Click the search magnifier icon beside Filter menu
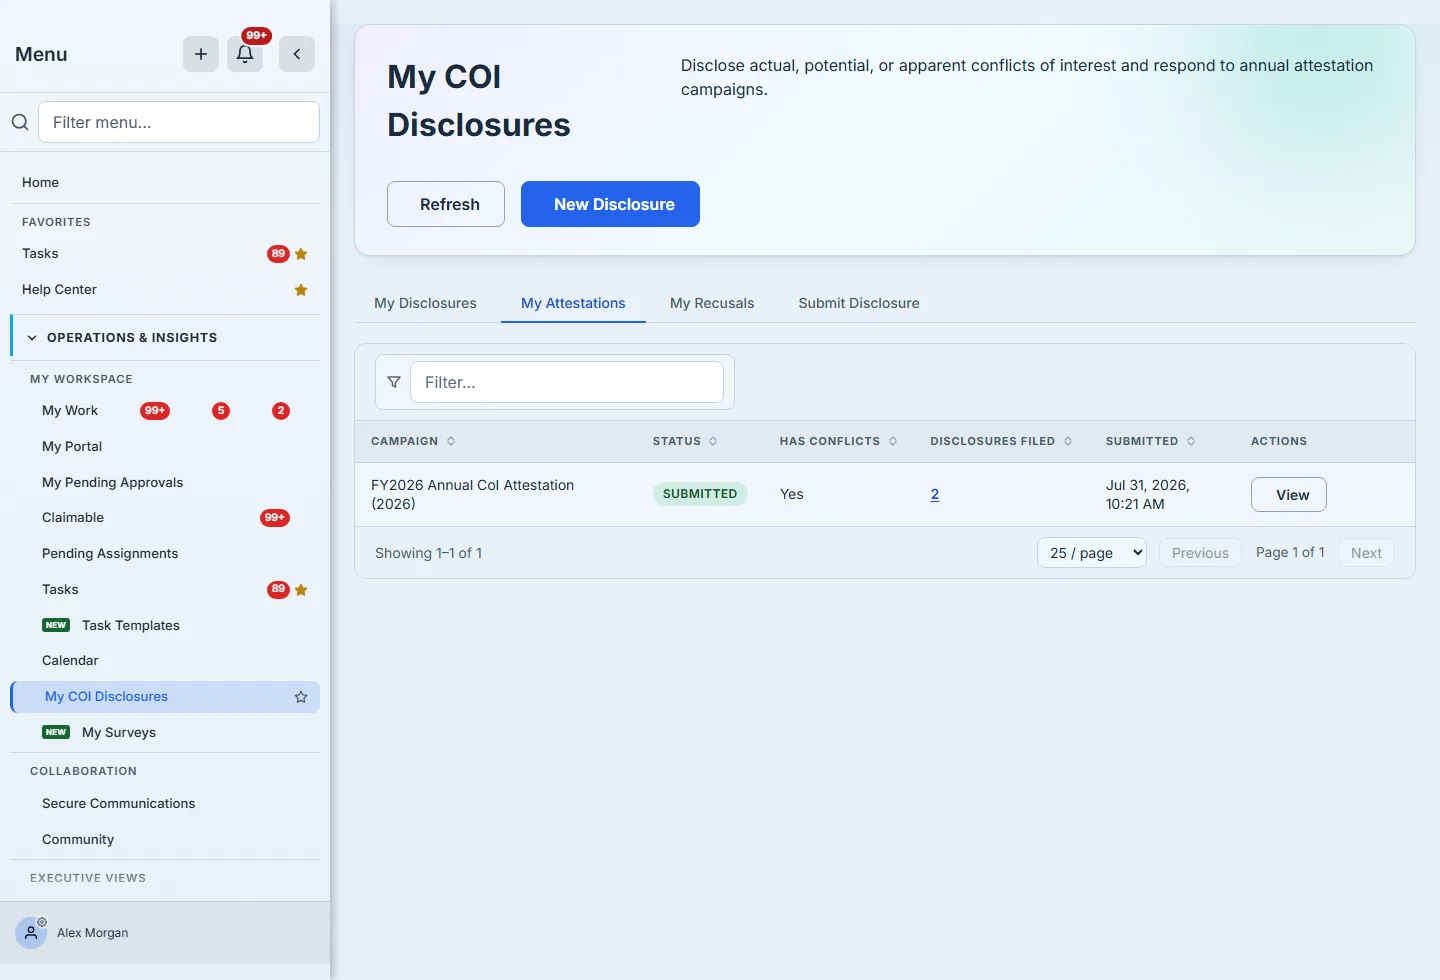 20,122
